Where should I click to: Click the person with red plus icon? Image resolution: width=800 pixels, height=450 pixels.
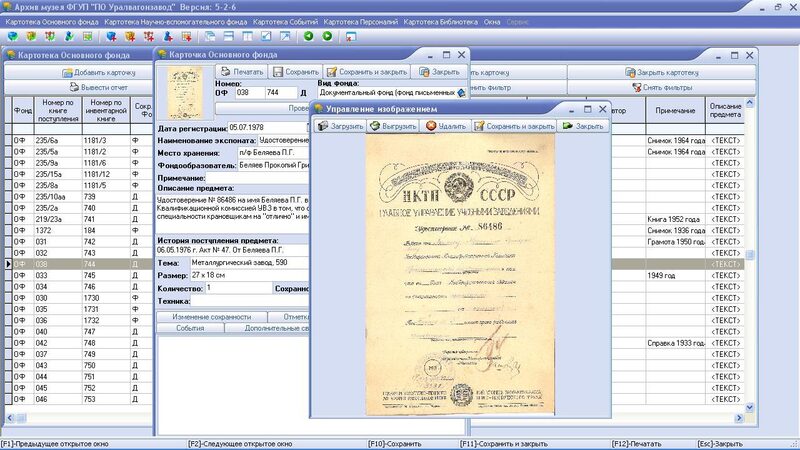168,36
